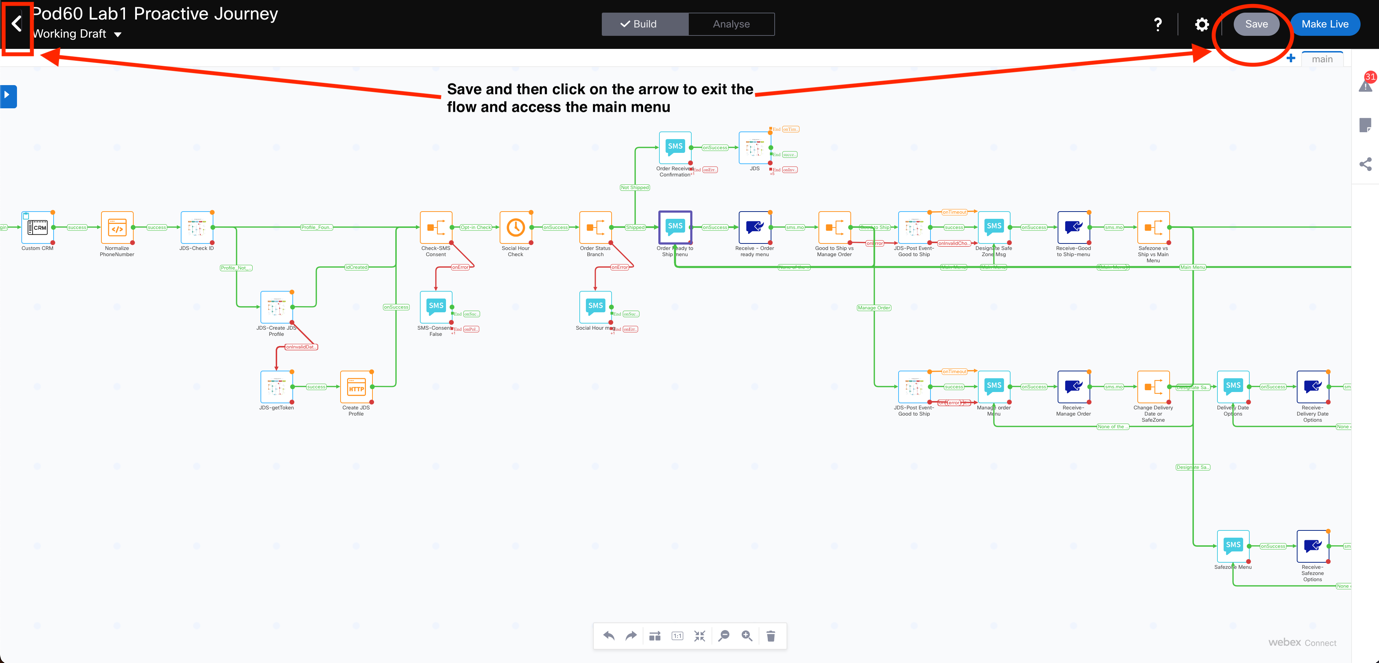Open the notes icon in right sidebar
This screenshot has height=663, width=1379.
(x=1366, y=125)
